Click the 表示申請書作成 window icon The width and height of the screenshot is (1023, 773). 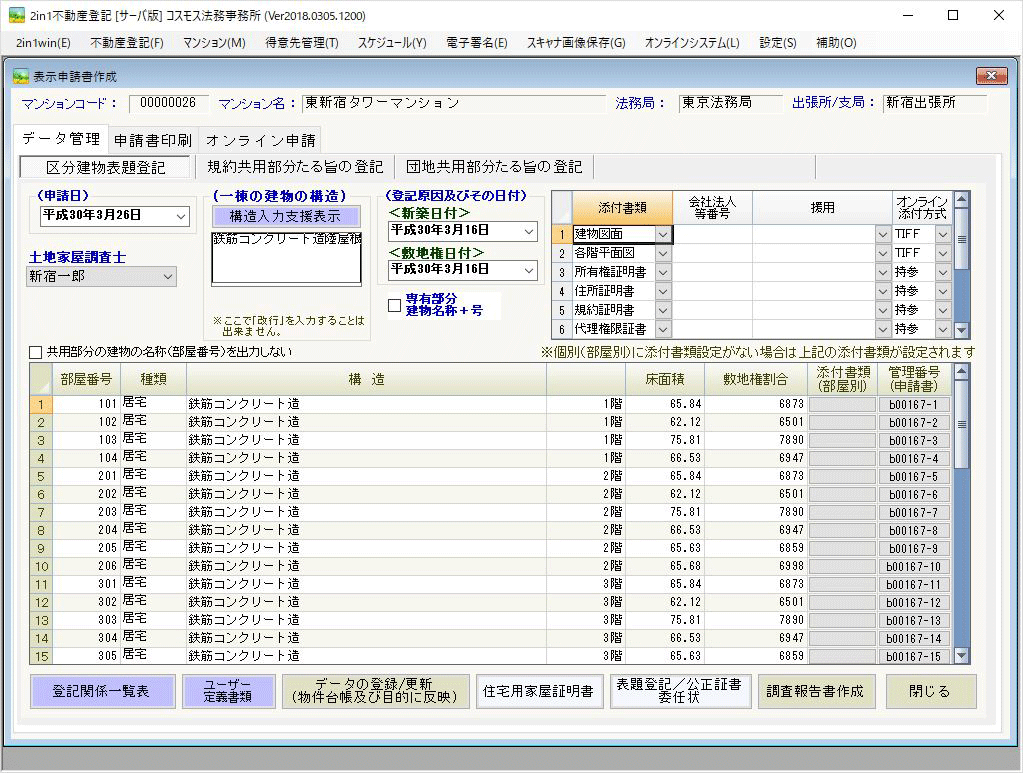[20, 76]
